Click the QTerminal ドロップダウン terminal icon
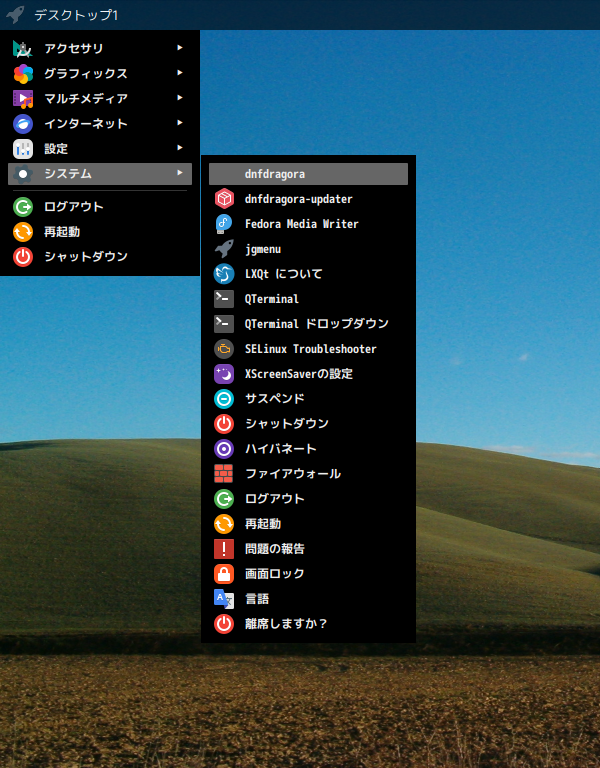The image size is (600, 768). (x=224, y=324)
